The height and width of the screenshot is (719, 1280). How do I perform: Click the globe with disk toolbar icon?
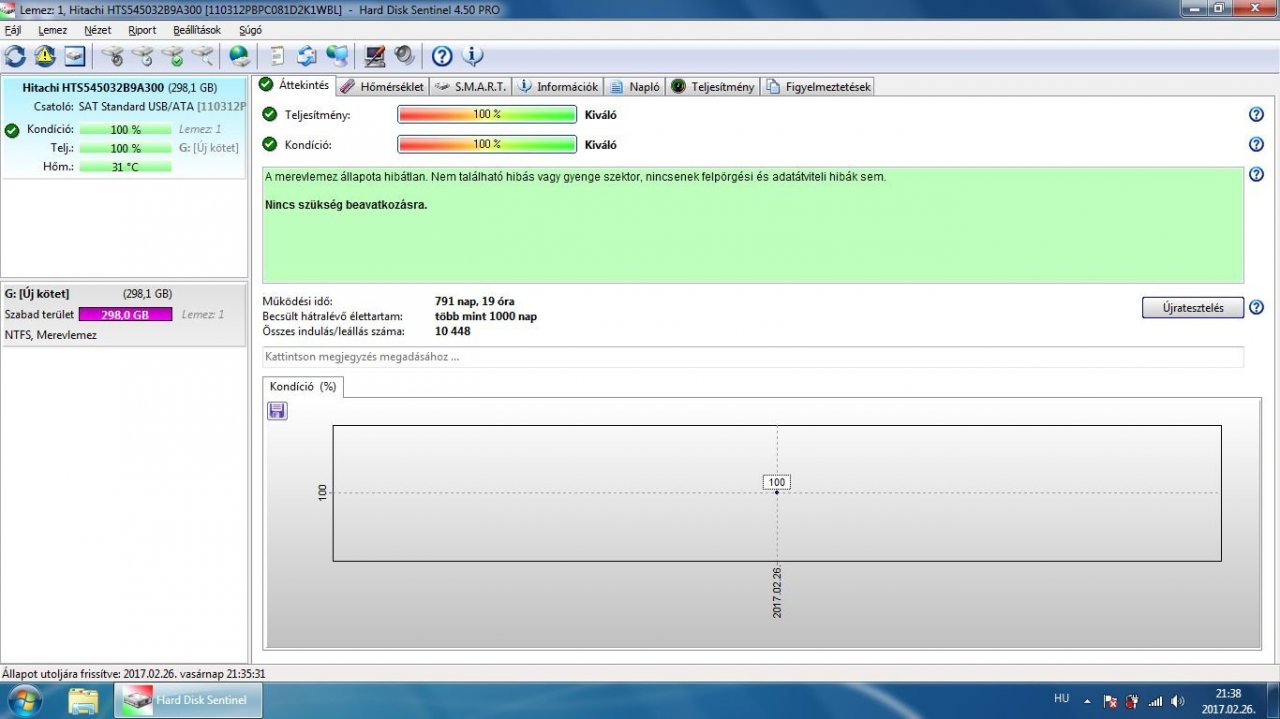240,56
